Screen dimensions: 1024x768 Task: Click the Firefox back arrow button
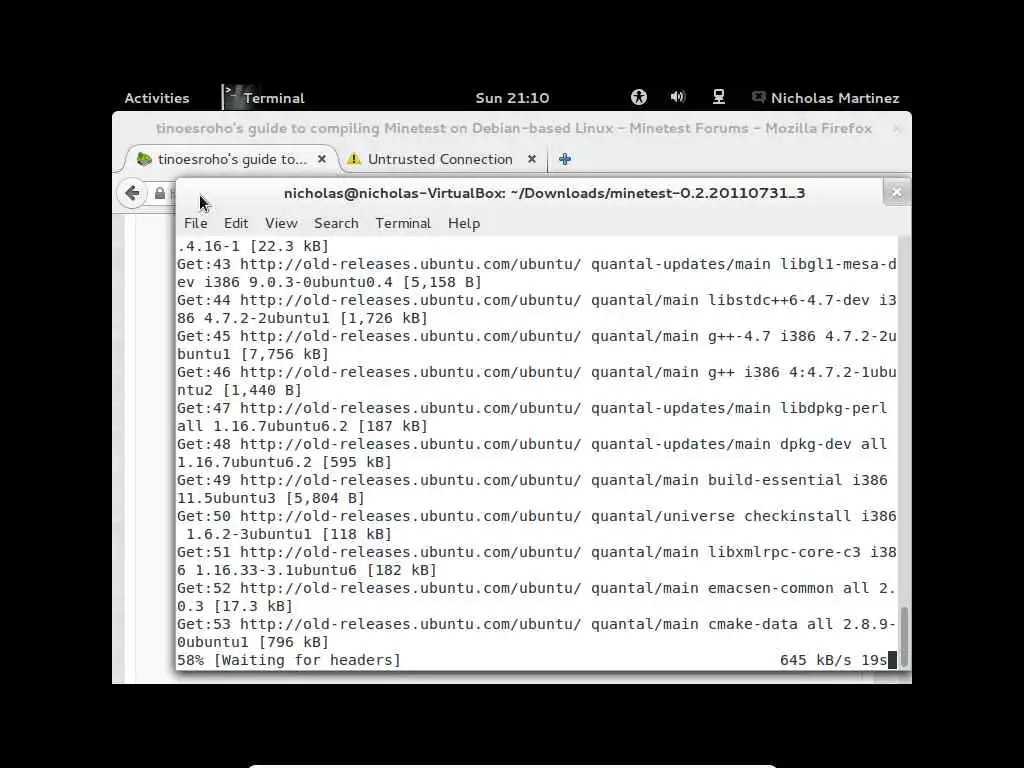point(133,193)
